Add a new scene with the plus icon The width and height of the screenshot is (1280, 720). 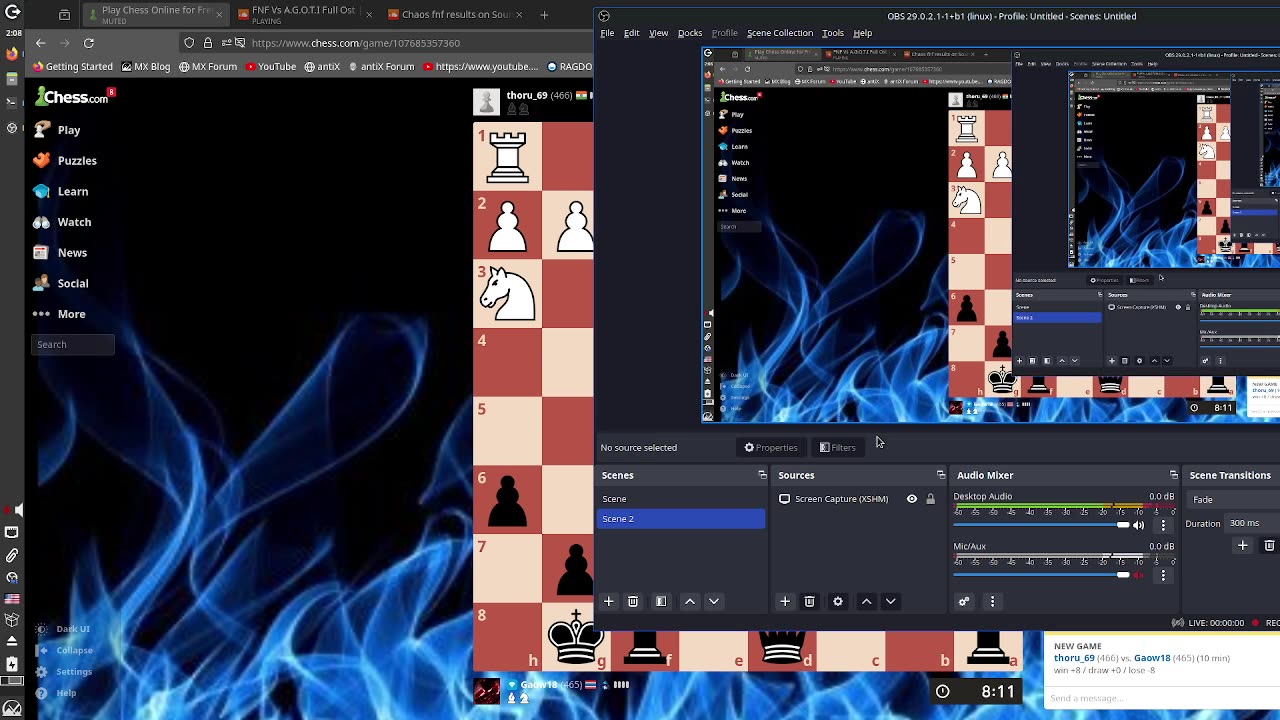tap(608, 601)
